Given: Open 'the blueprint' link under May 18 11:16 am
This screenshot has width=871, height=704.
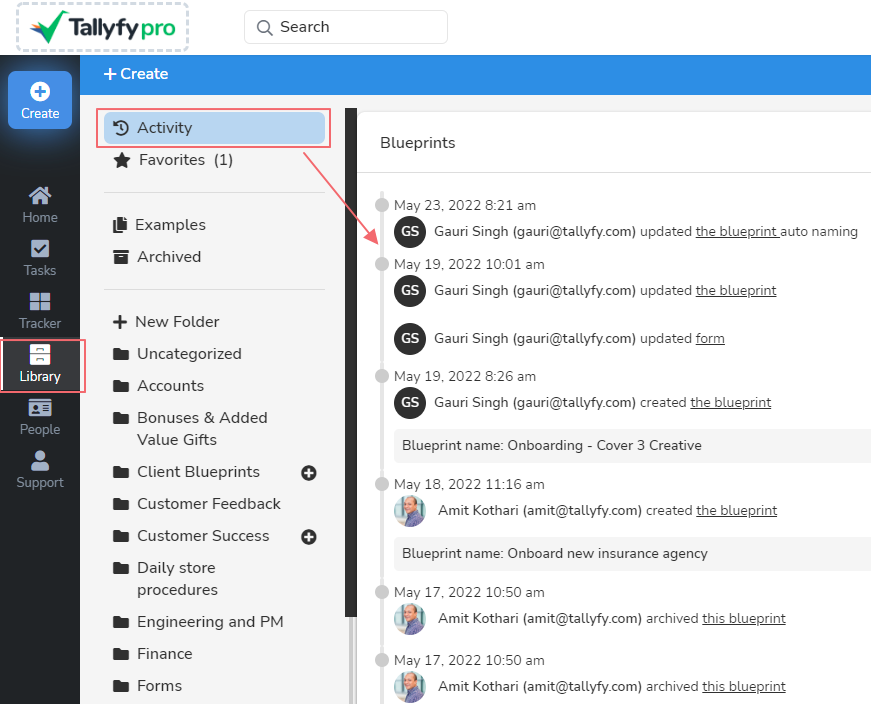Looking at the screenshot, I should (737, 510).
